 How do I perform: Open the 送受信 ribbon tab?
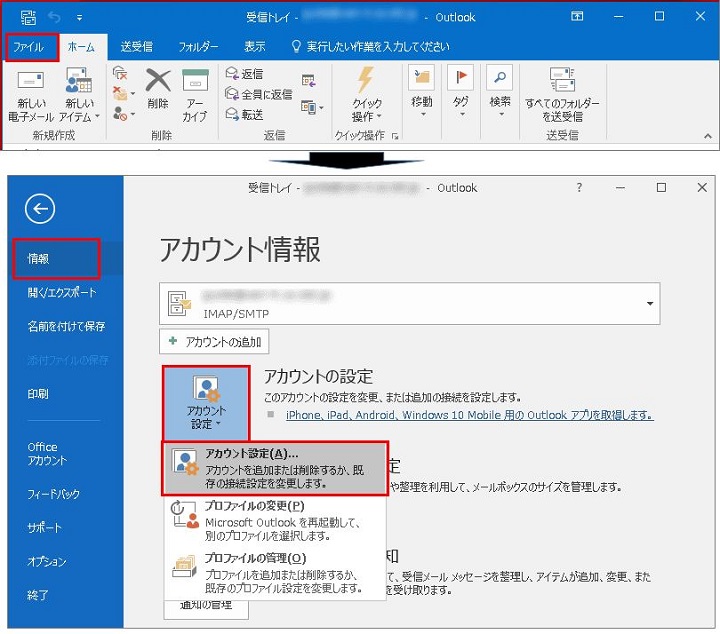pyautogui.click(x=137, y=47)
